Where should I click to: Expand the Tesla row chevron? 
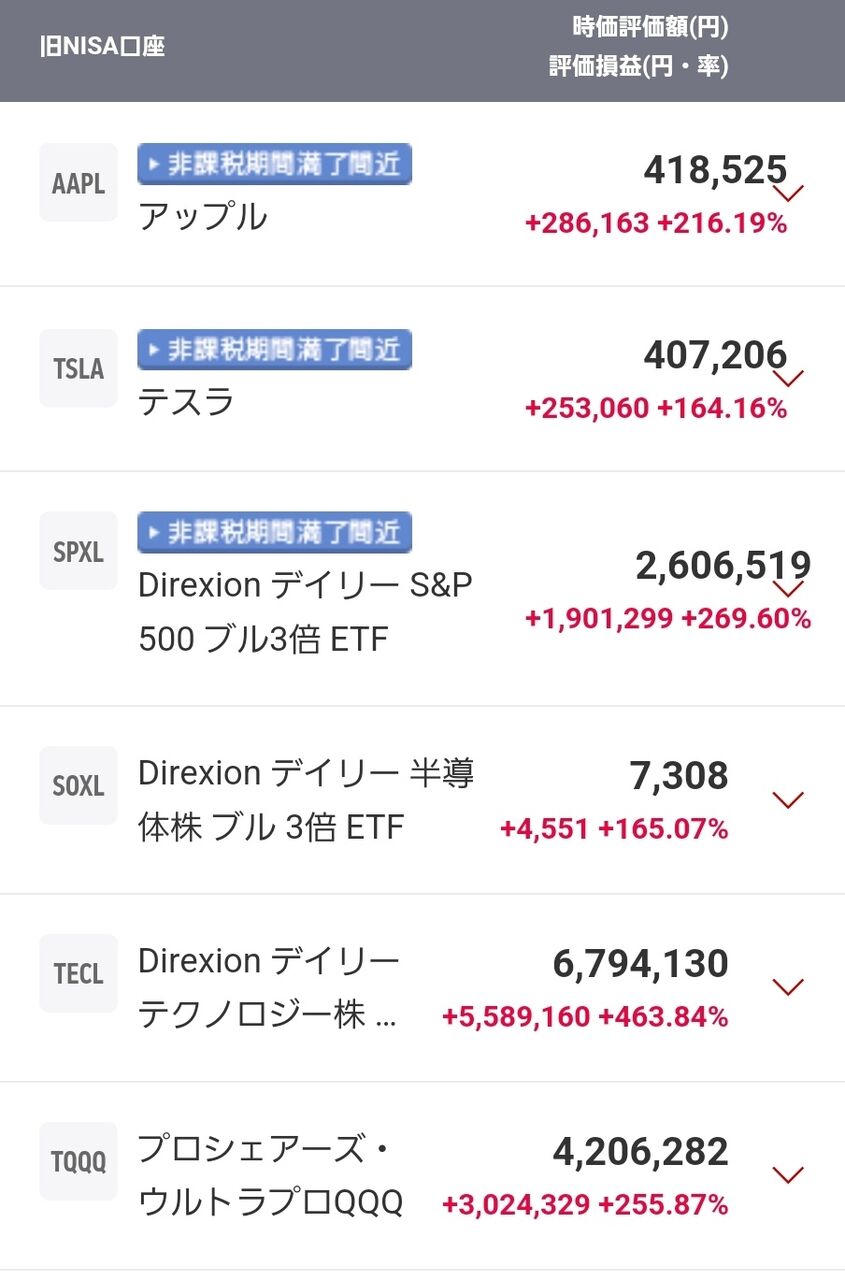[x=789, y=378]
